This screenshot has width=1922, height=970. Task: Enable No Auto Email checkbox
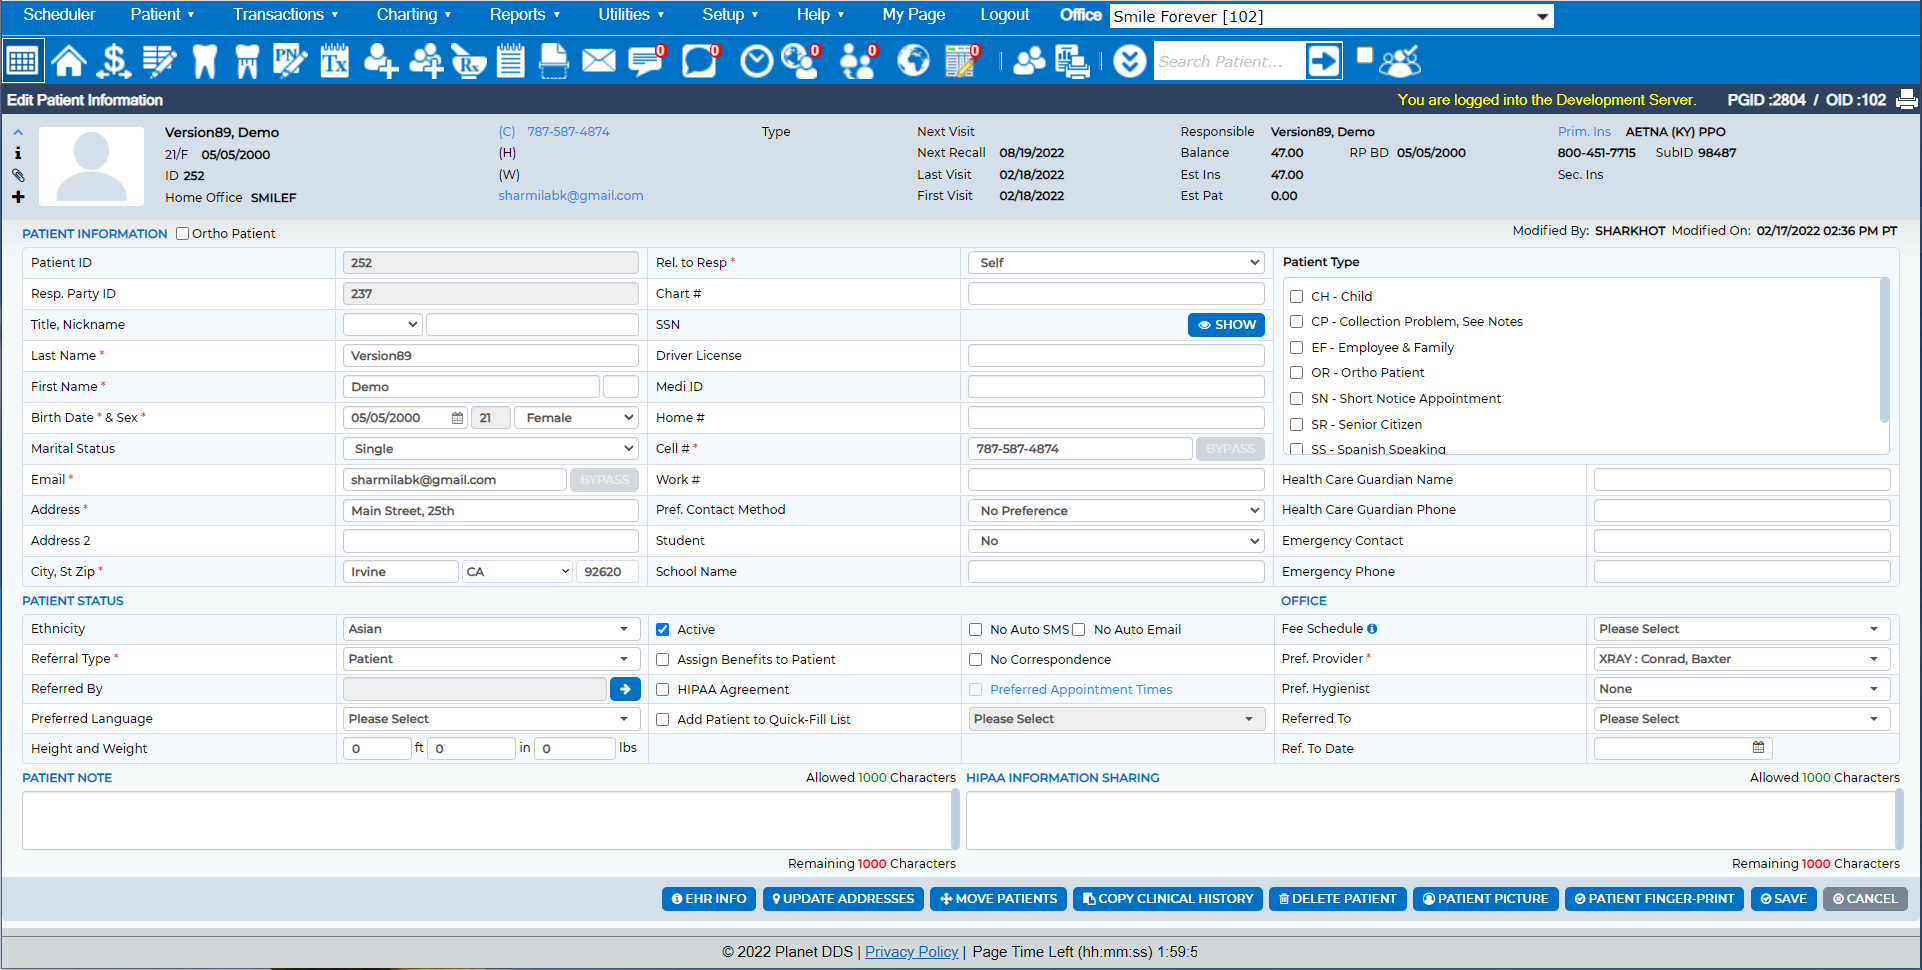(1079, 630)
